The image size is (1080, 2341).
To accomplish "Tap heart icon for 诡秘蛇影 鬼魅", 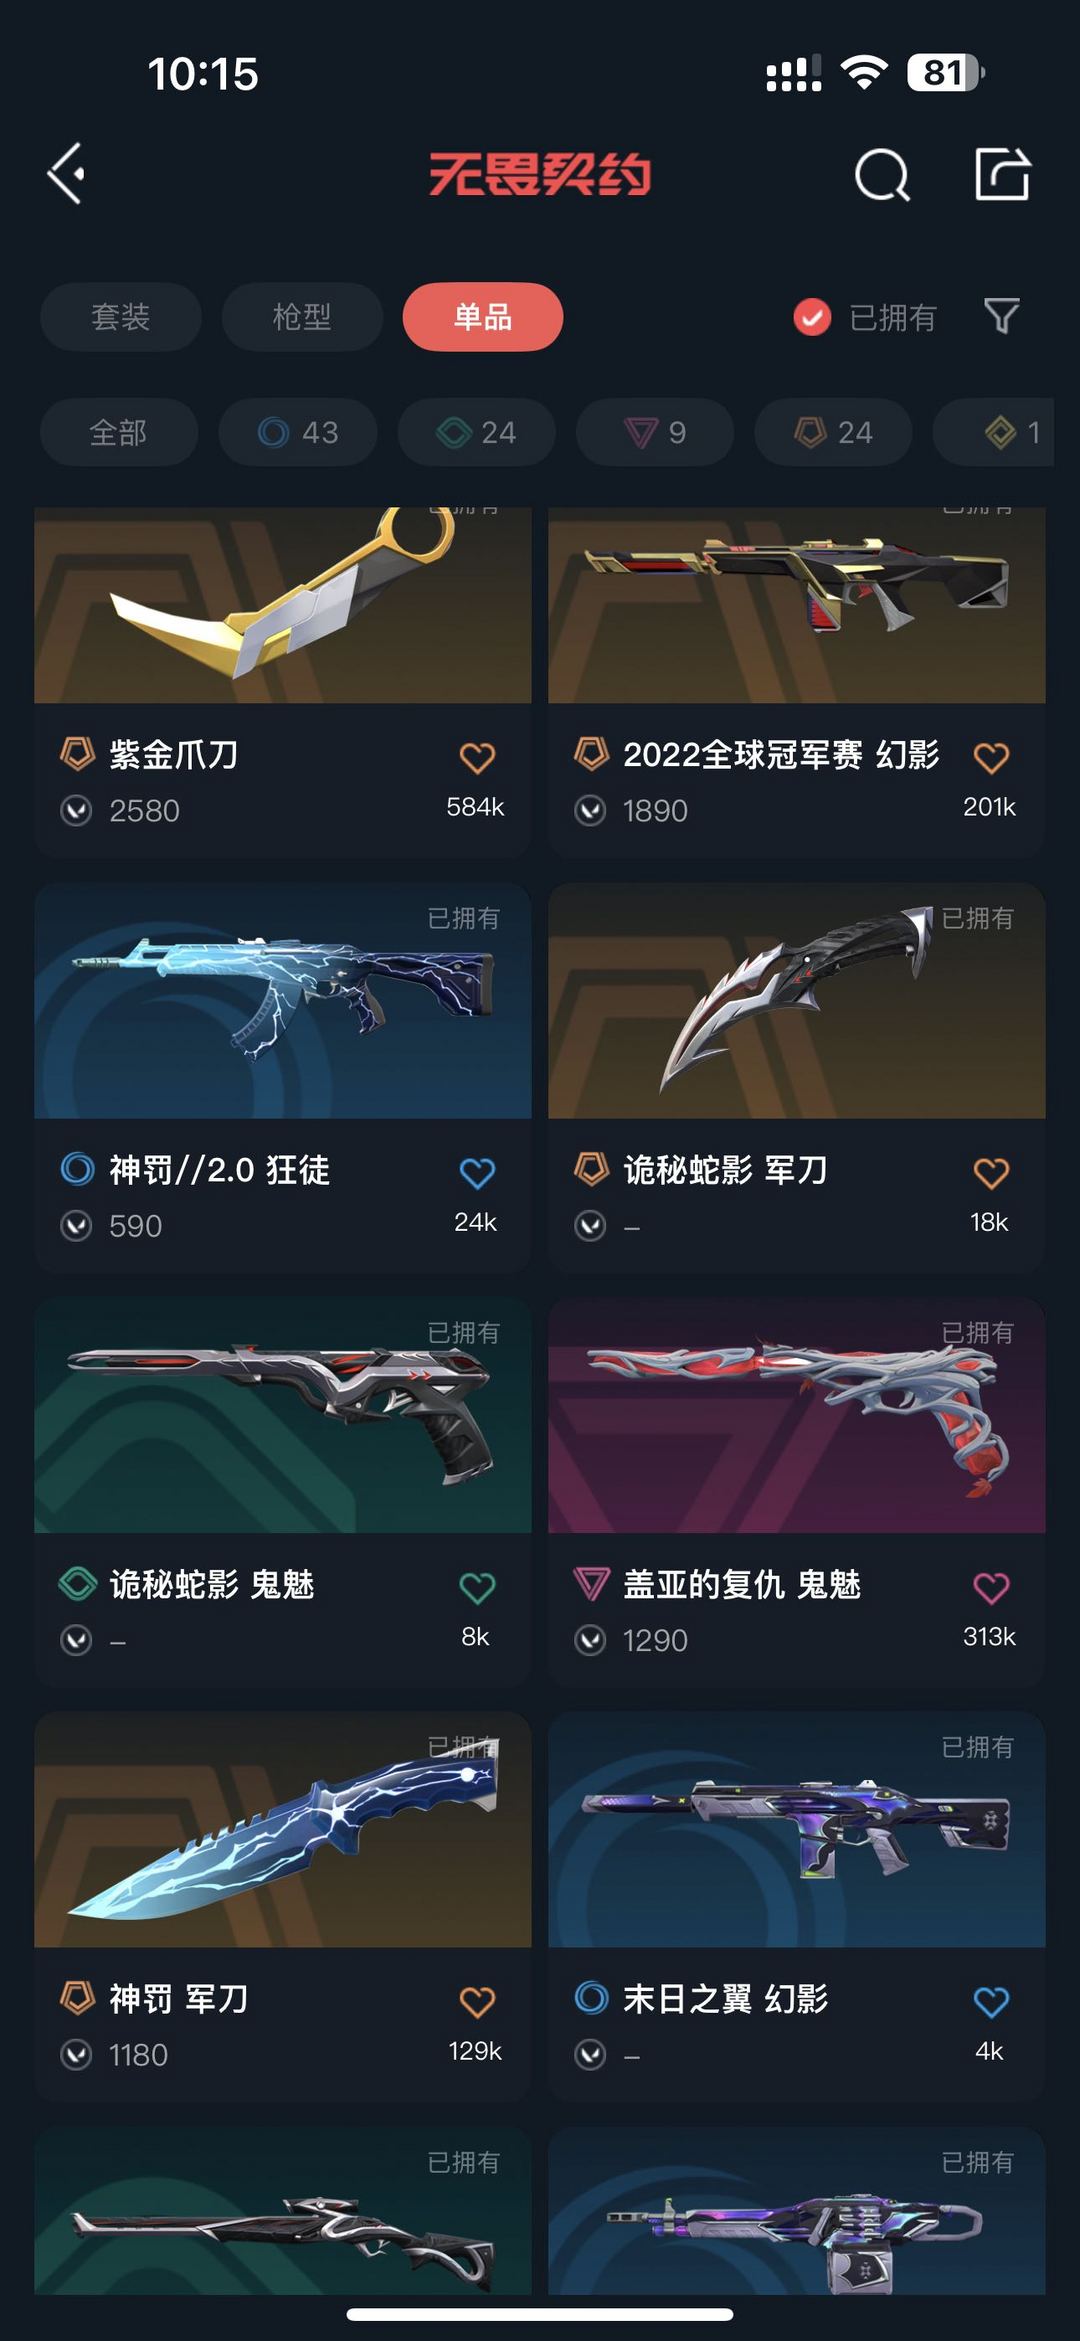I will click(x=477, y=1588).
